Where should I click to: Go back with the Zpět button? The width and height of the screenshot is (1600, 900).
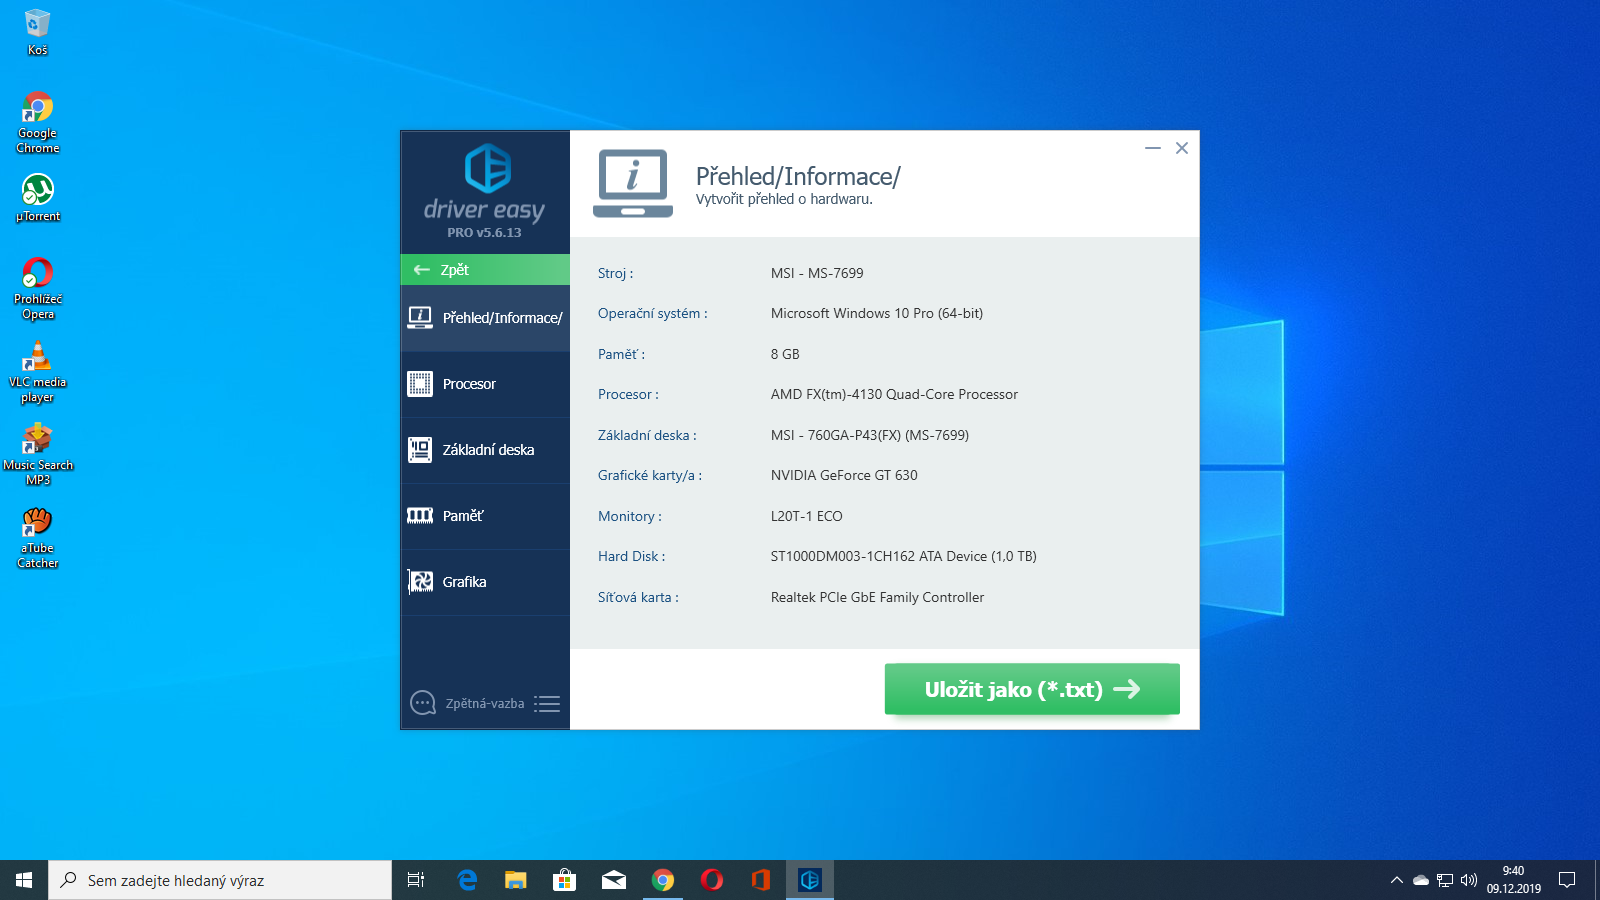(x=485, y=270)
